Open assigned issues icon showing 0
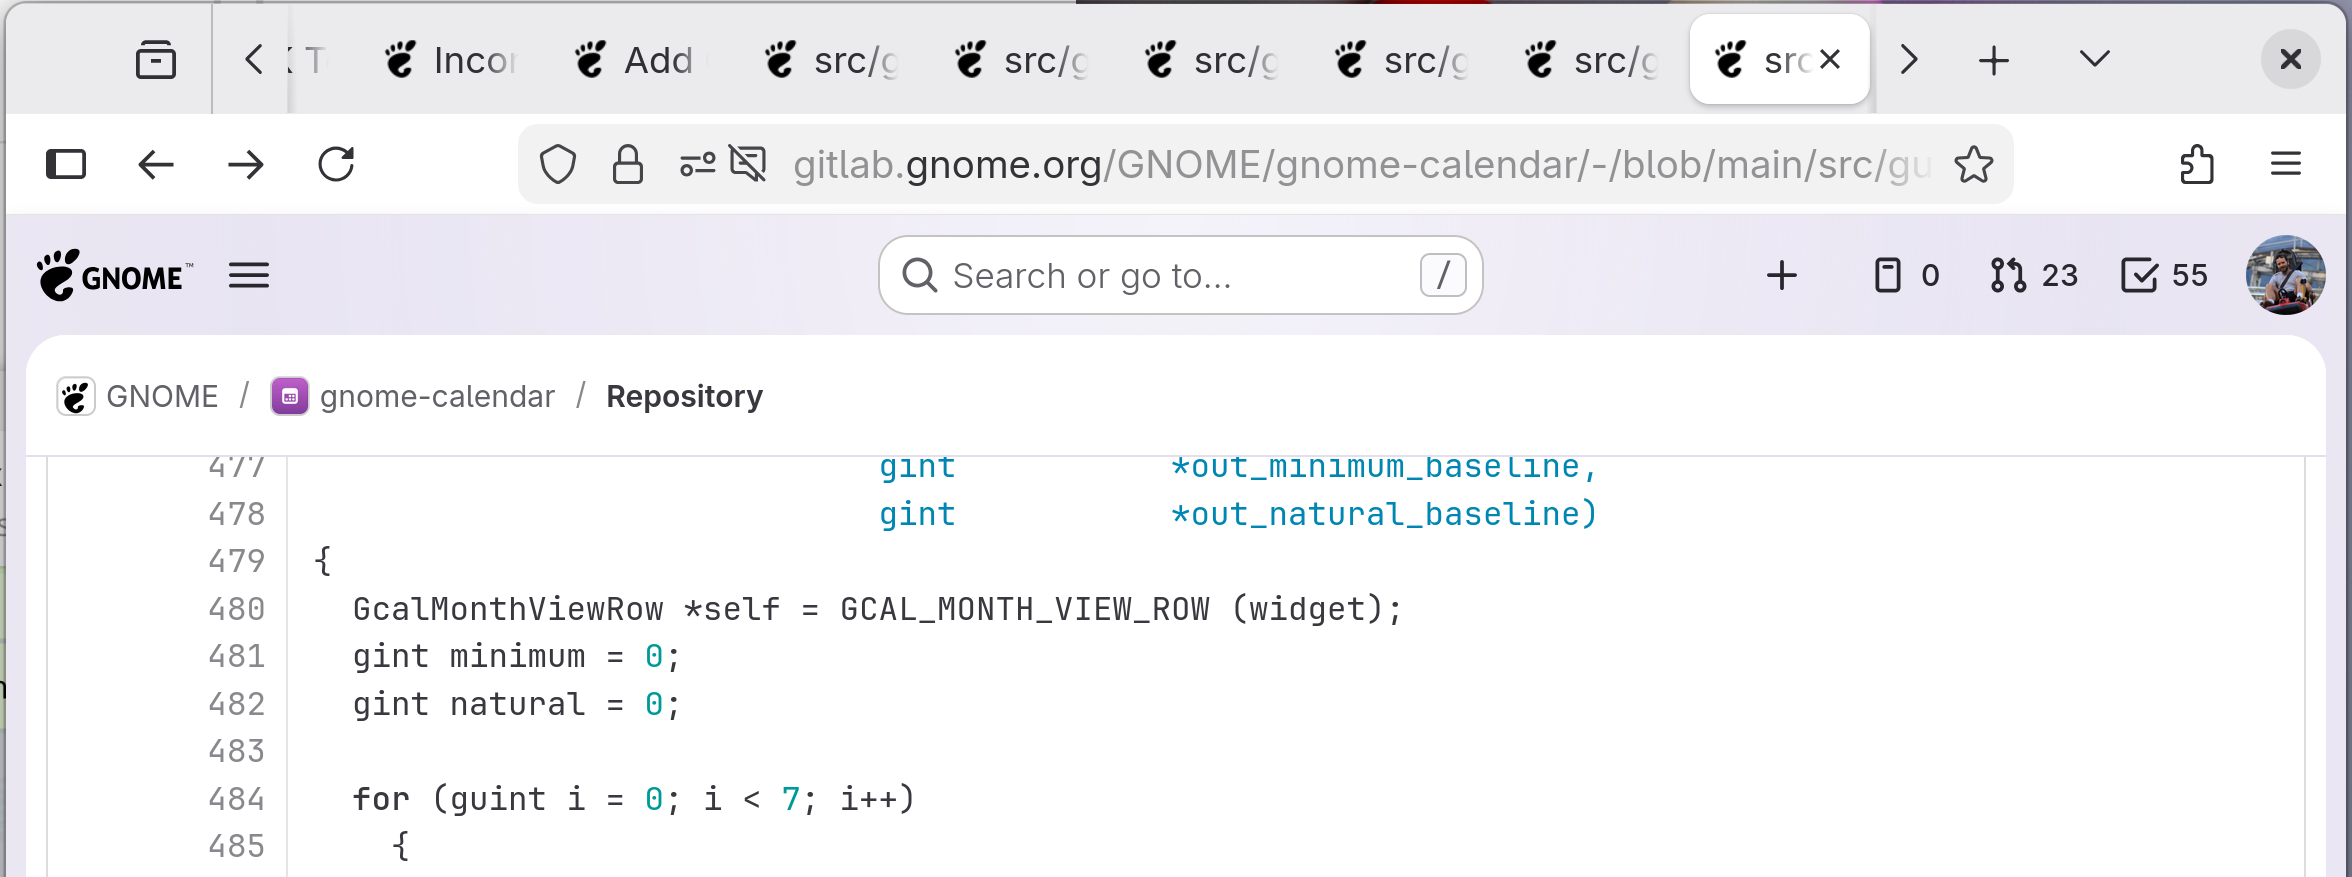Screen dimensions: 2352x877 pos(1906,275)
